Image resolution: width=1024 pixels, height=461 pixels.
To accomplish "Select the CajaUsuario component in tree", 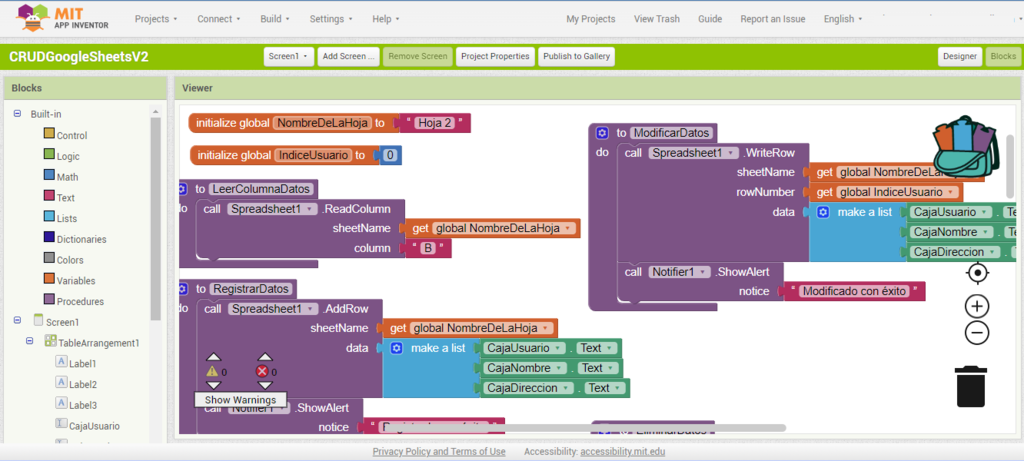I will click(x=94, y=426).
